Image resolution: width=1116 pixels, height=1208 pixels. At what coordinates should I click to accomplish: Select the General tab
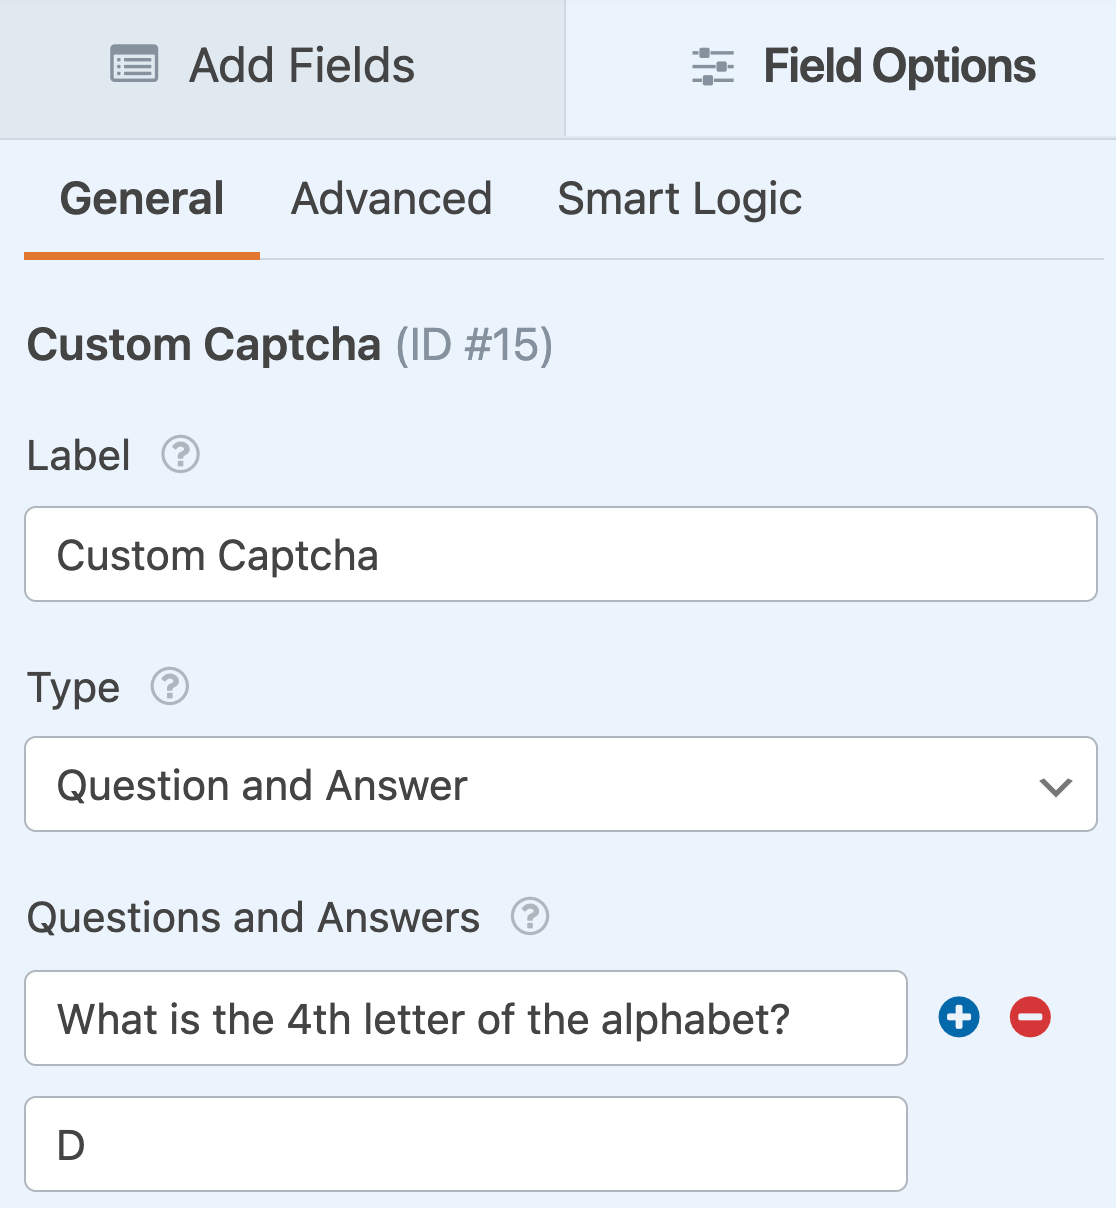pyautogui.click(x=141, y=199)
